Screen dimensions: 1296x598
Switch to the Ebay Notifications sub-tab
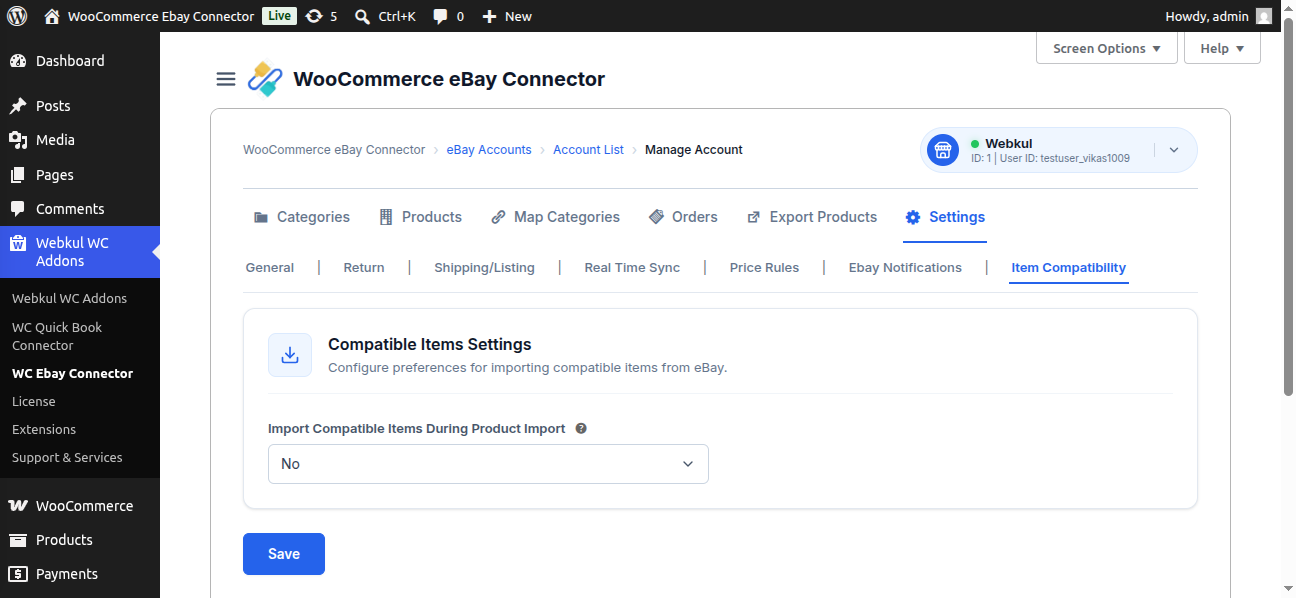point(905,268)
